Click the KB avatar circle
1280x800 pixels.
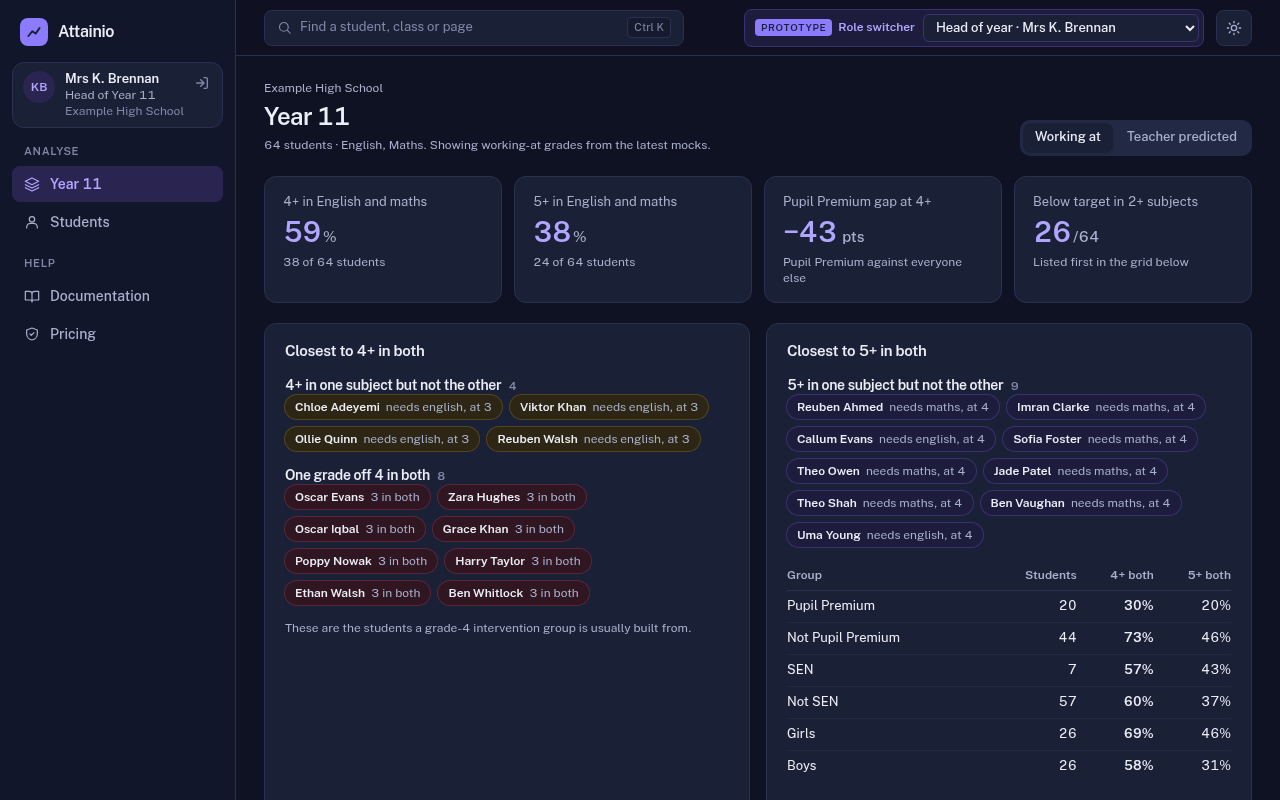[39, 87]
